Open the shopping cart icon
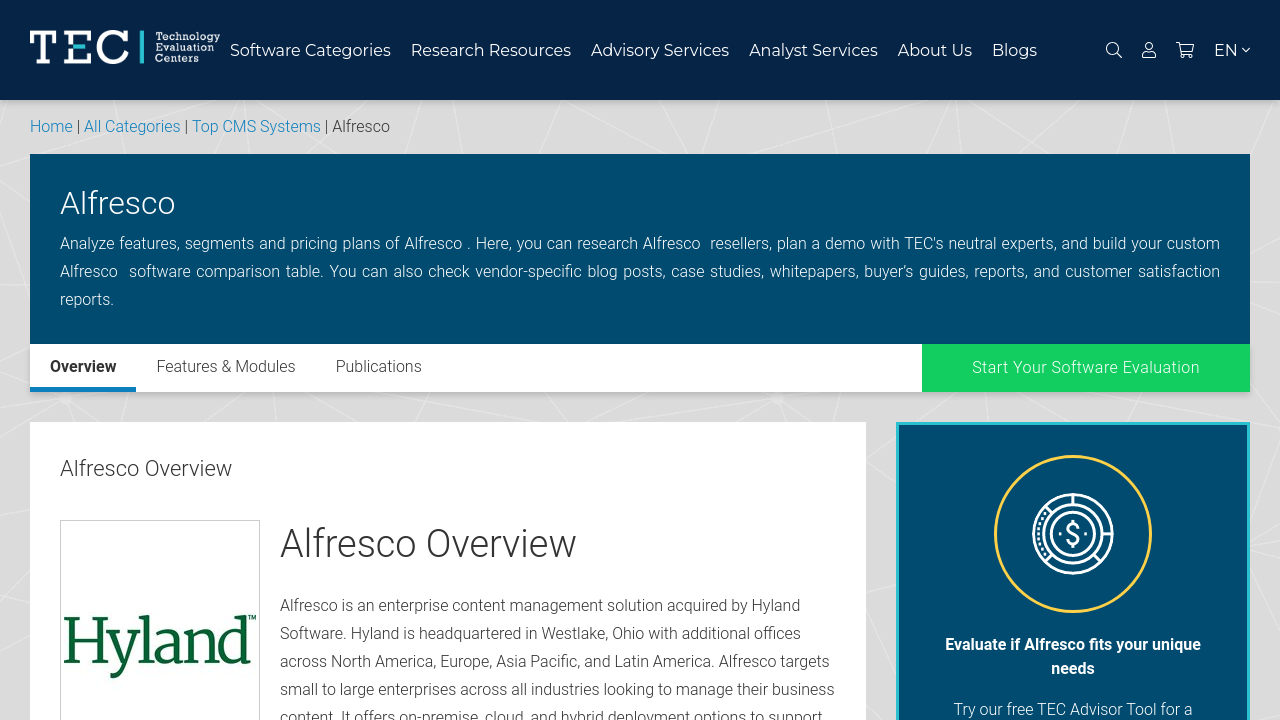This screenshot has height=720, width=1280. click(1185, 50)
